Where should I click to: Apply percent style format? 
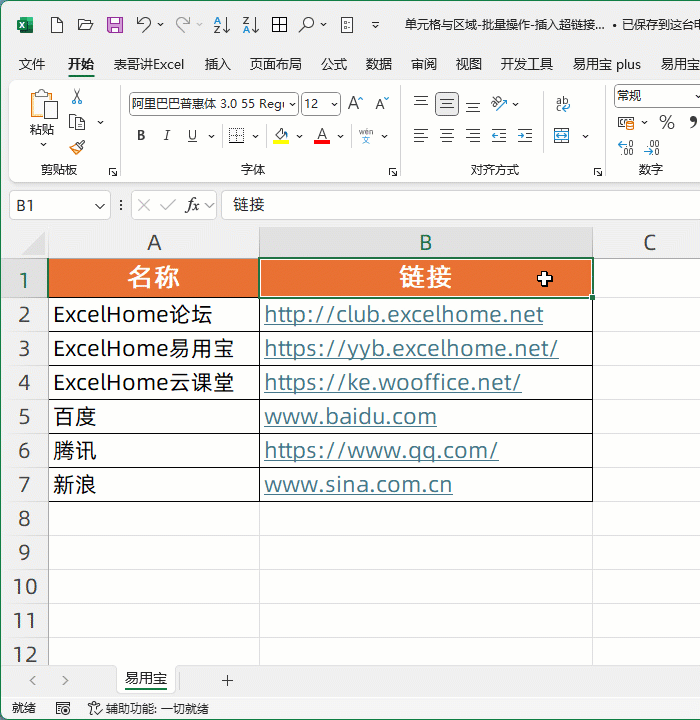pos(666,122)
